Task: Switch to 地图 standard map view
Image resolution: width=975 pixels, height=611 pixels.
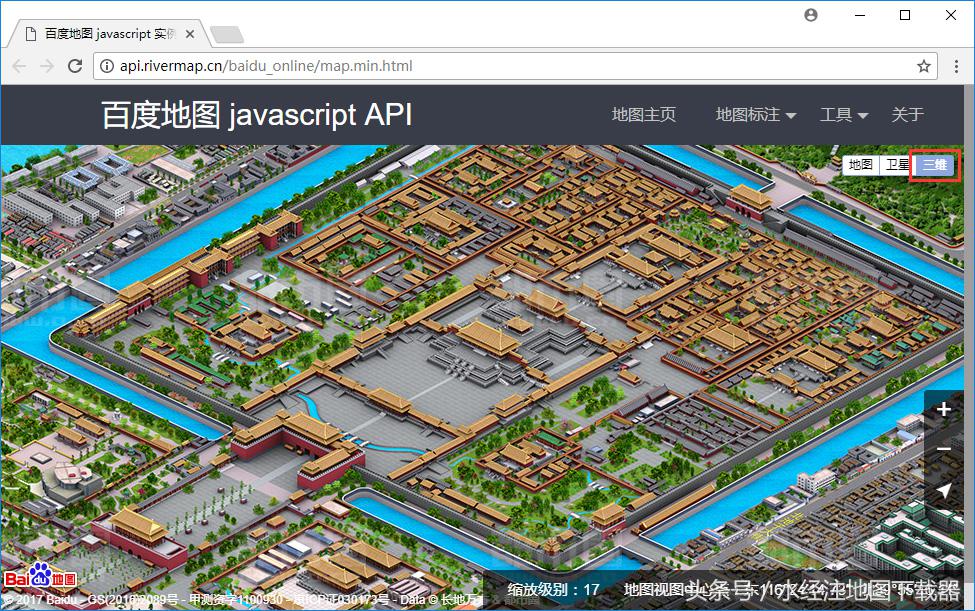Action: [859, 164]
